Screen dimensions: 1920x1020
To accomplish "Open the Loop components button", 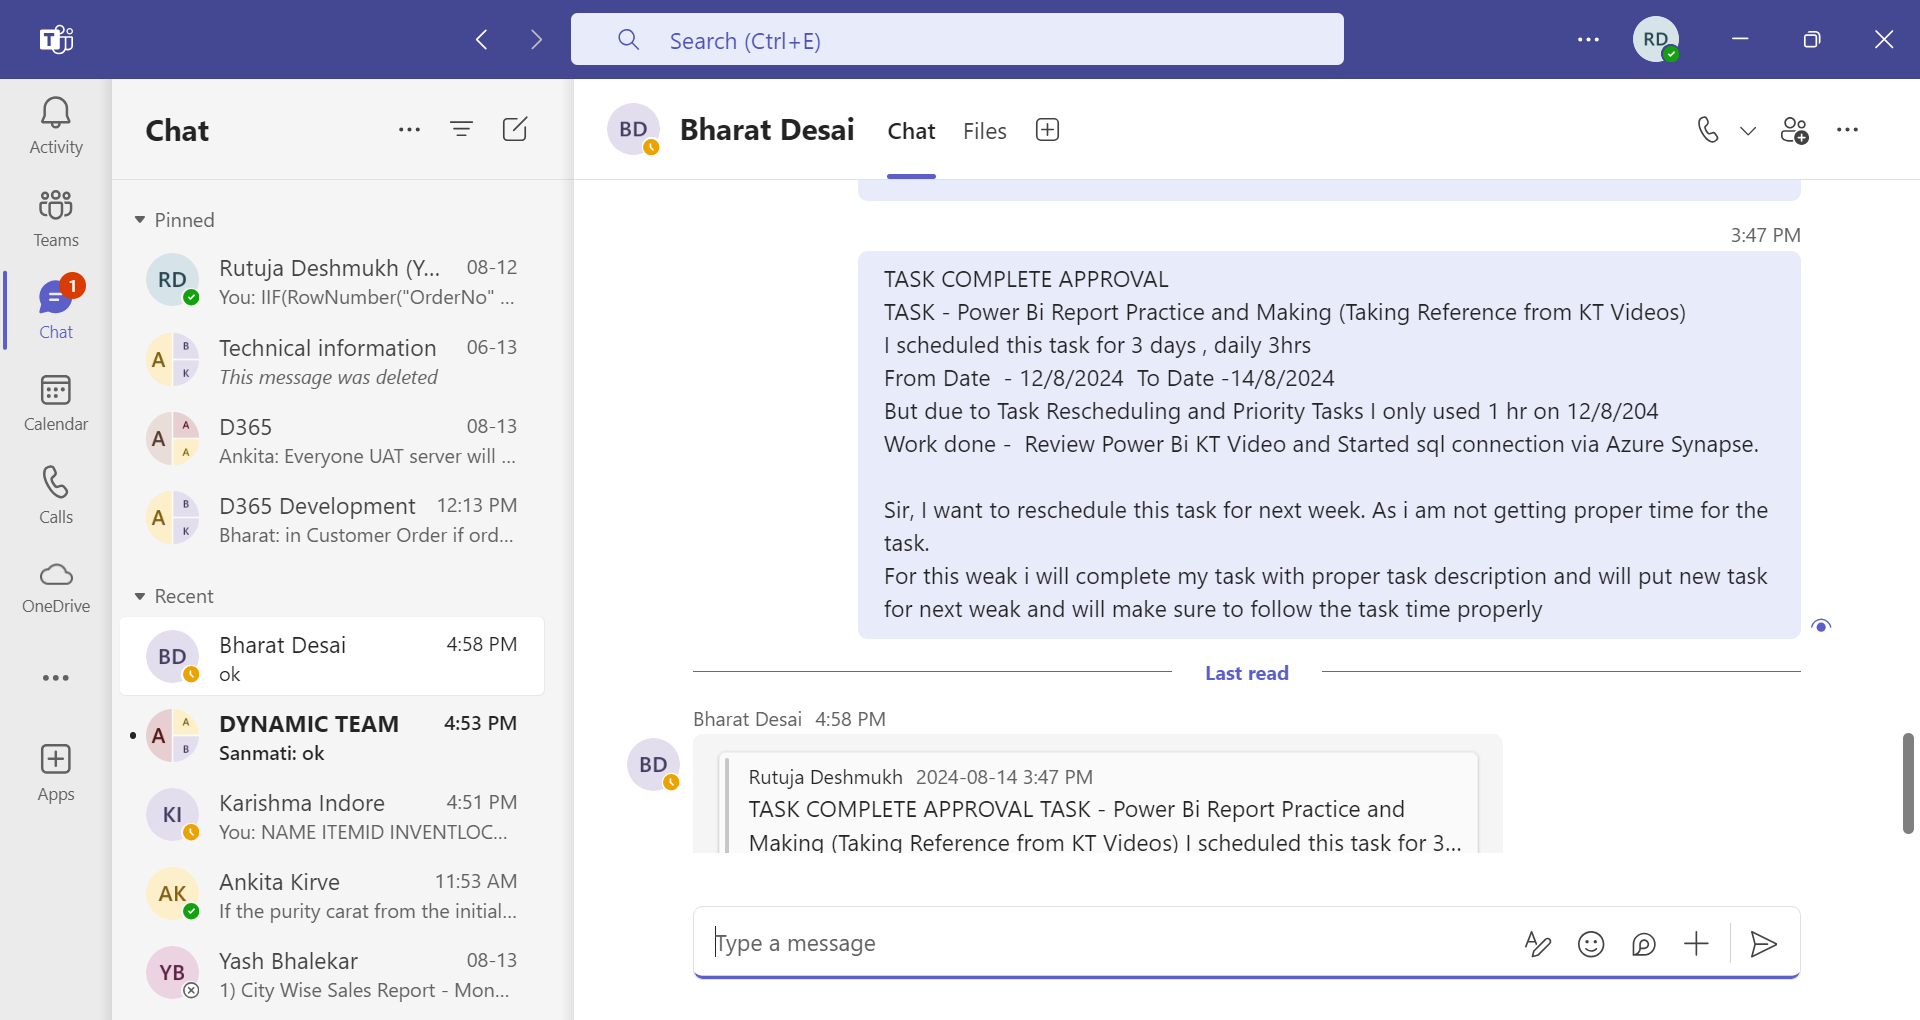I will 1644,943.
